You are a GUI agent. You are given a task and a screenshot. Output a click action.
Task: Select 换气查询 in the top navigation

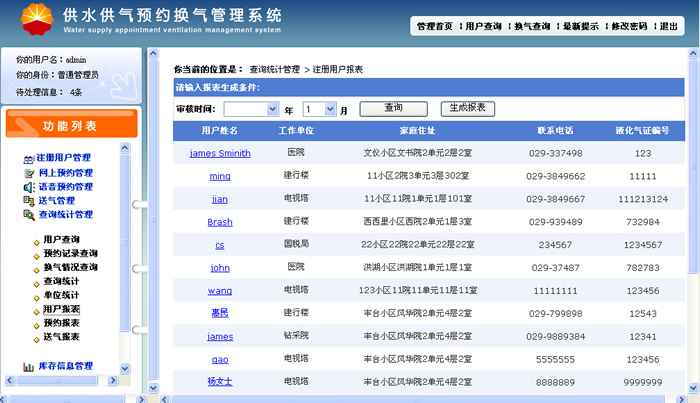(x=531, y=26)
